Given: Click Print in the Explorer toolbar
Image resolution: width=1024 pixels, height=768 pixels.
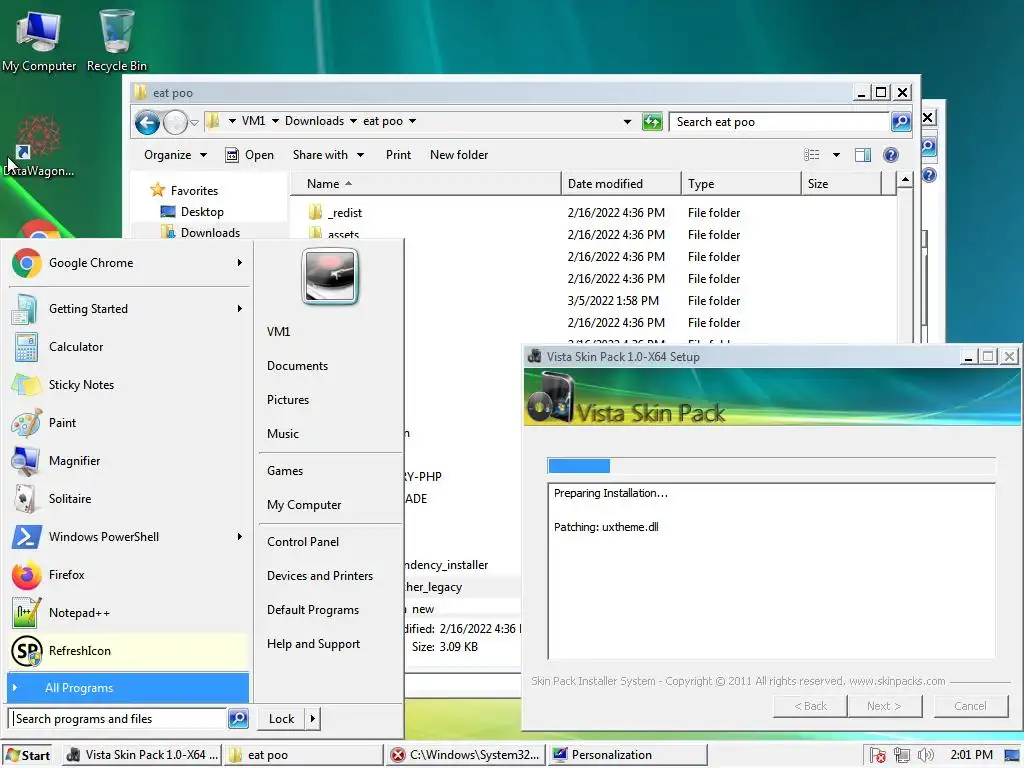Looking at the screenshot, I should (x=398, y=155).
